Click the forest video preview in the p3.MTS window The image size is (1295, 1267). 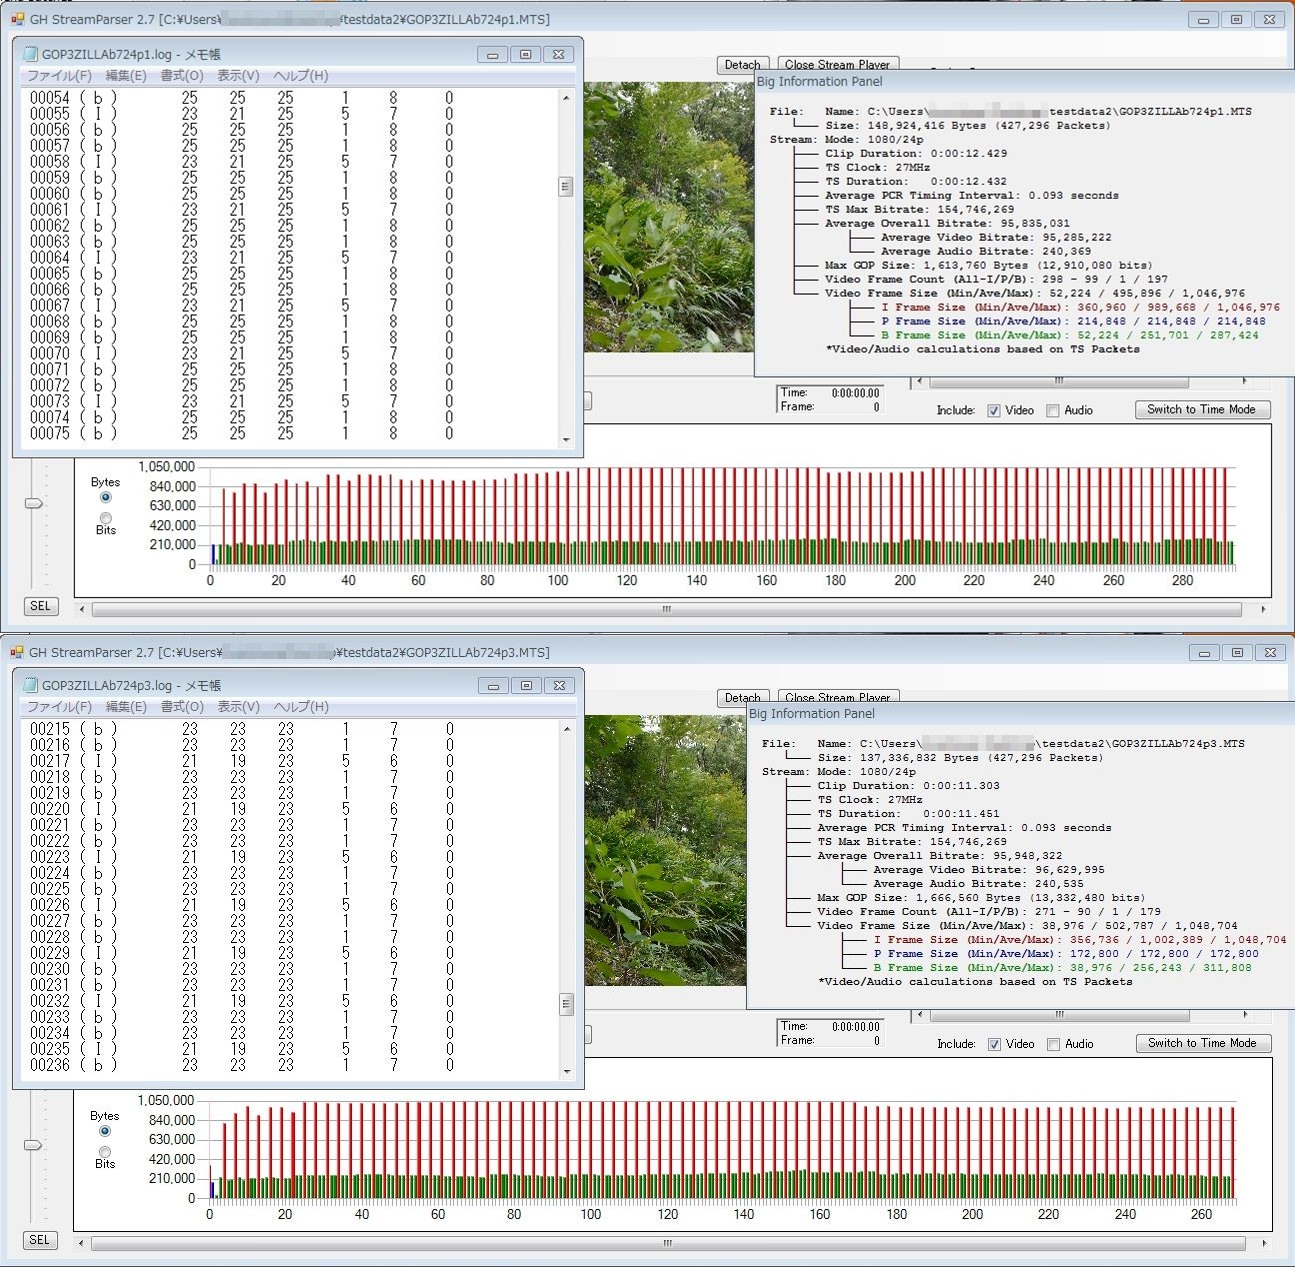[x=665, y=850]
